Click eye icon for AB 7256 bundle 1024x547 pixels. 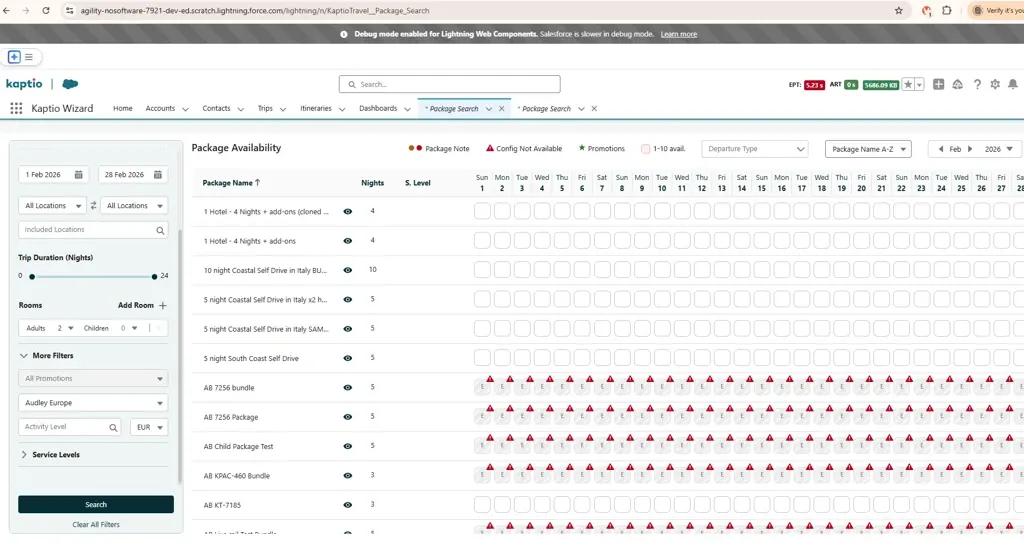pos(348,388)
